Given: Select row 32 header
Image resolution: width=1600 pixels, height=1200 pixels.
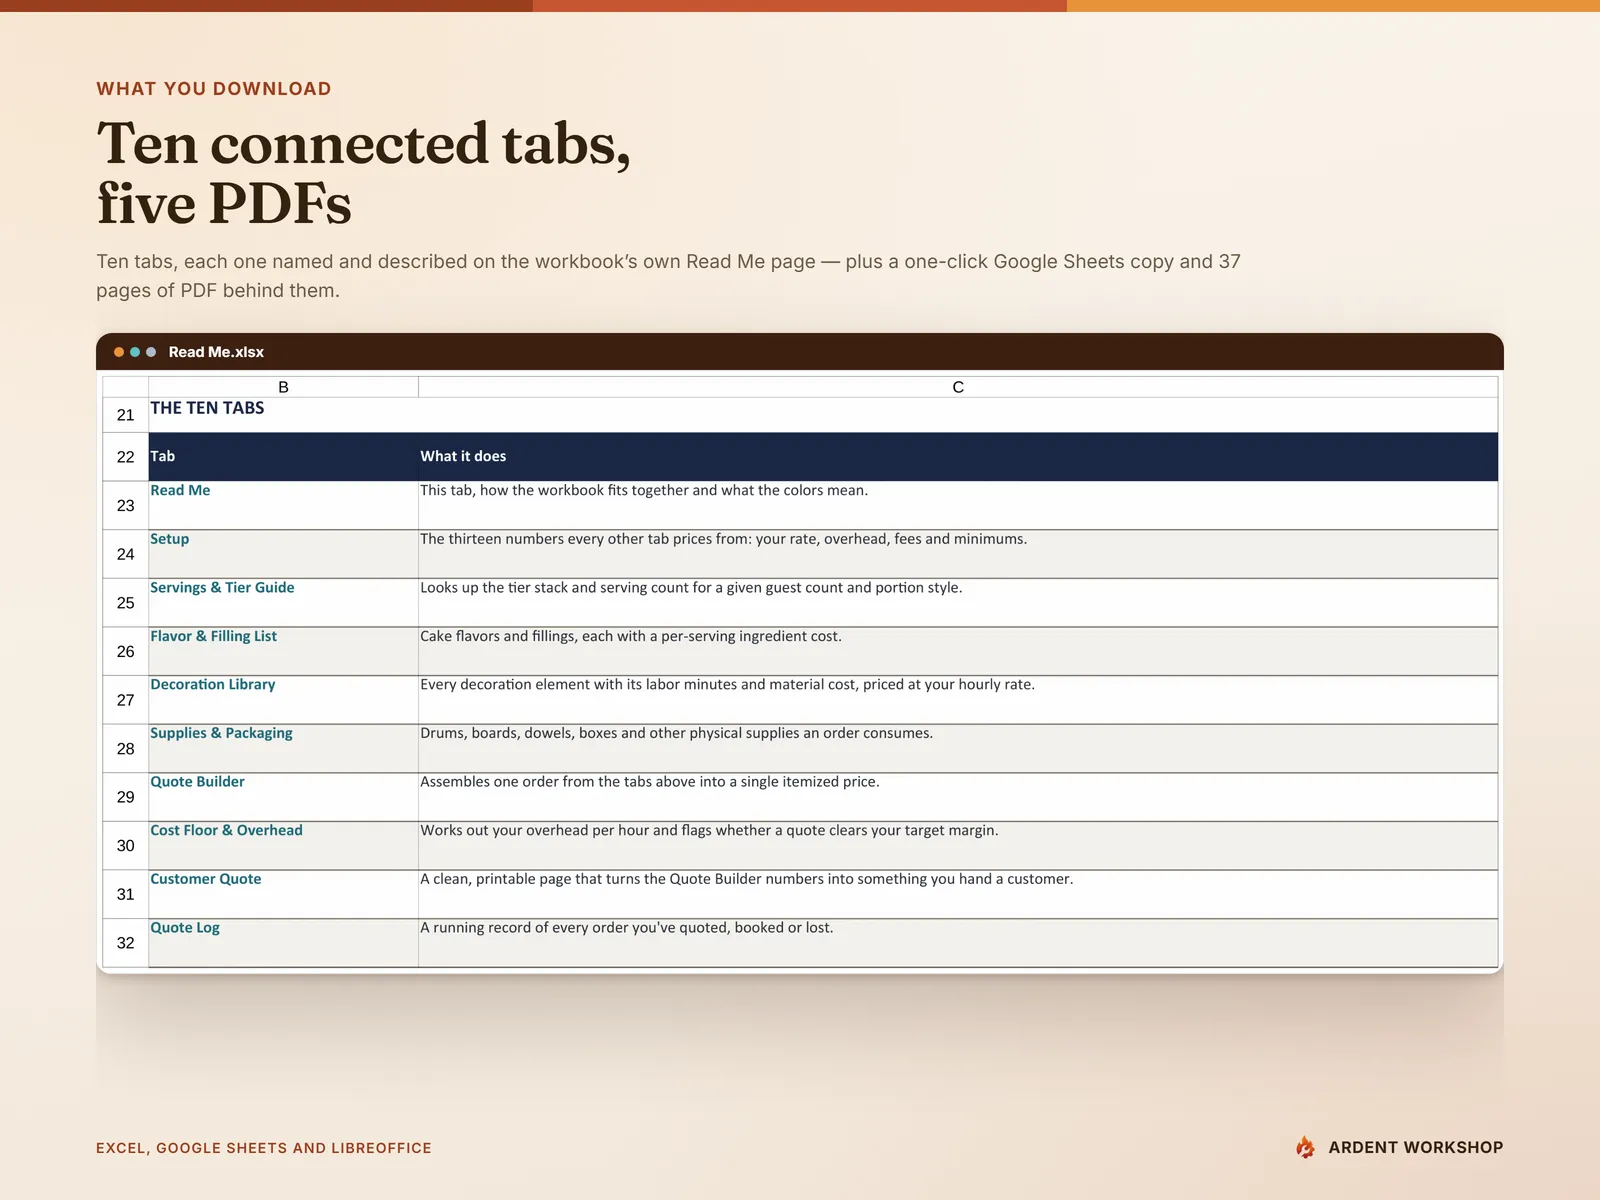Looking at the screenshot, I should tap(125, 942).
